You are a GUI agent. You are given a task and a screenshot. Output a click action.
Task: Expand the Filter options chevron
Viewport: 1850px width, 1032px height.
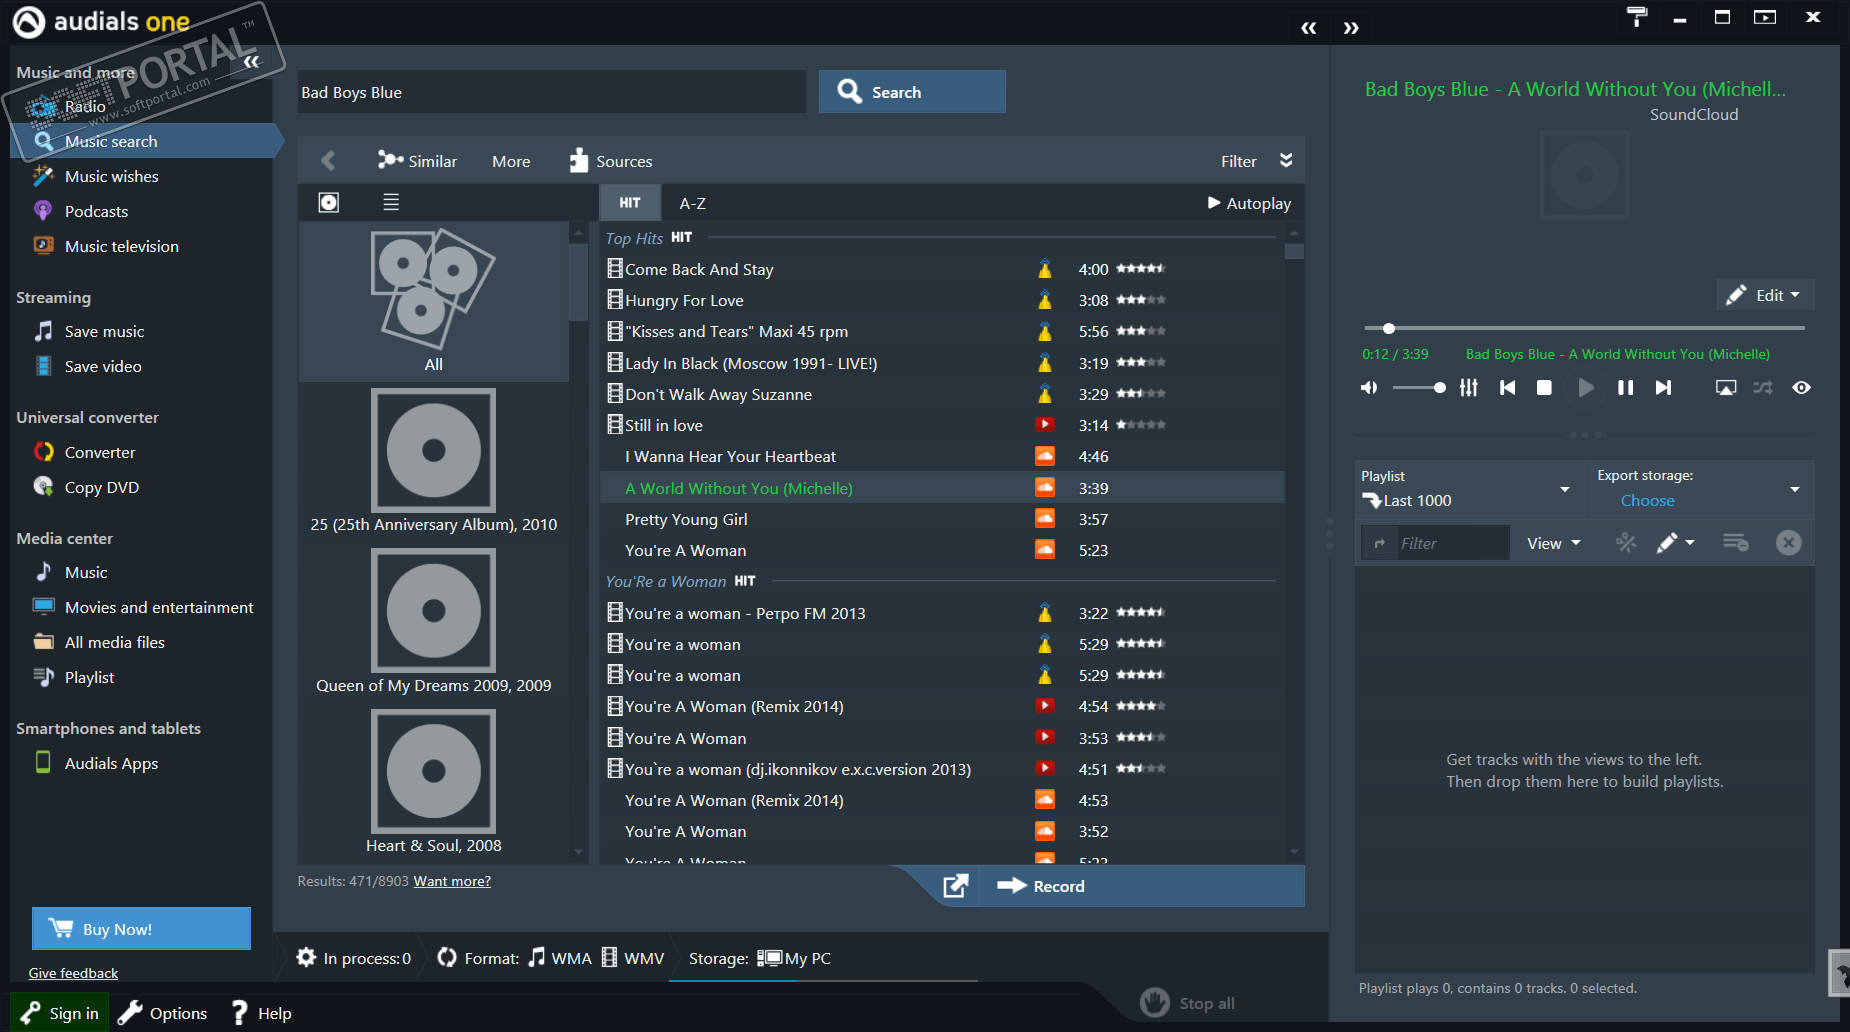pyautogui.click(x=1286, y=160)
